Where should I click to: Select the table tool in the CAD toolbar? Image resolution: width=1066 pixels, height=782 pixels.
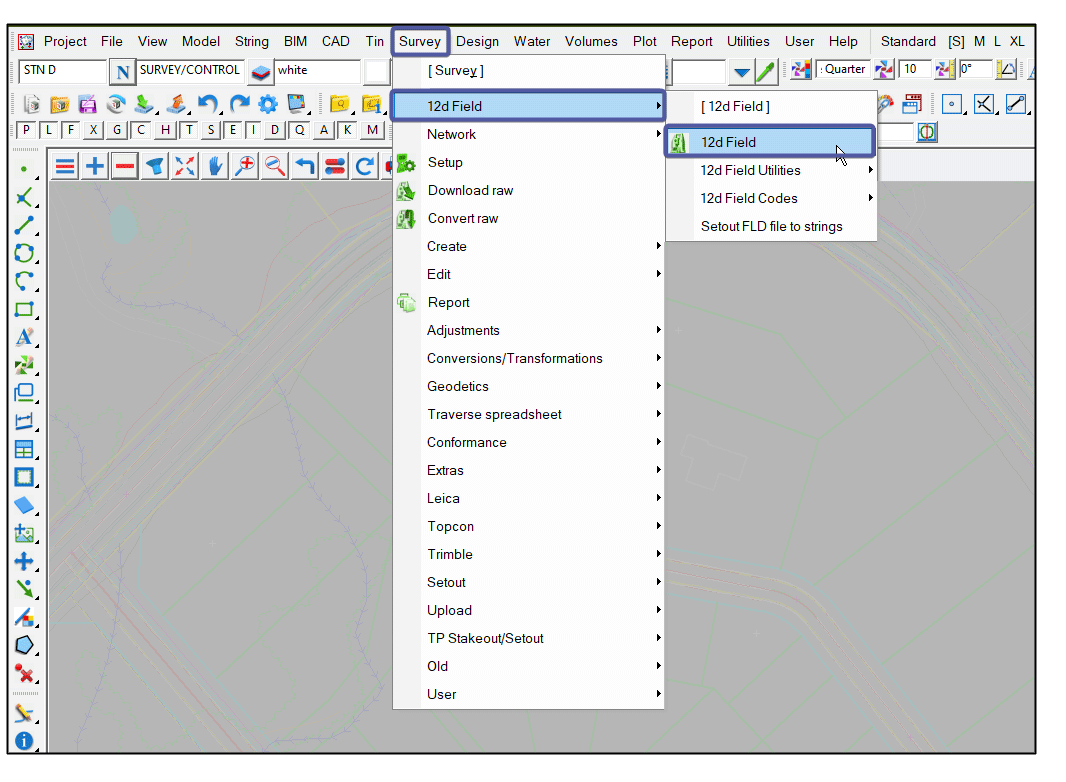pyautogui.click(x=24, y=449)
